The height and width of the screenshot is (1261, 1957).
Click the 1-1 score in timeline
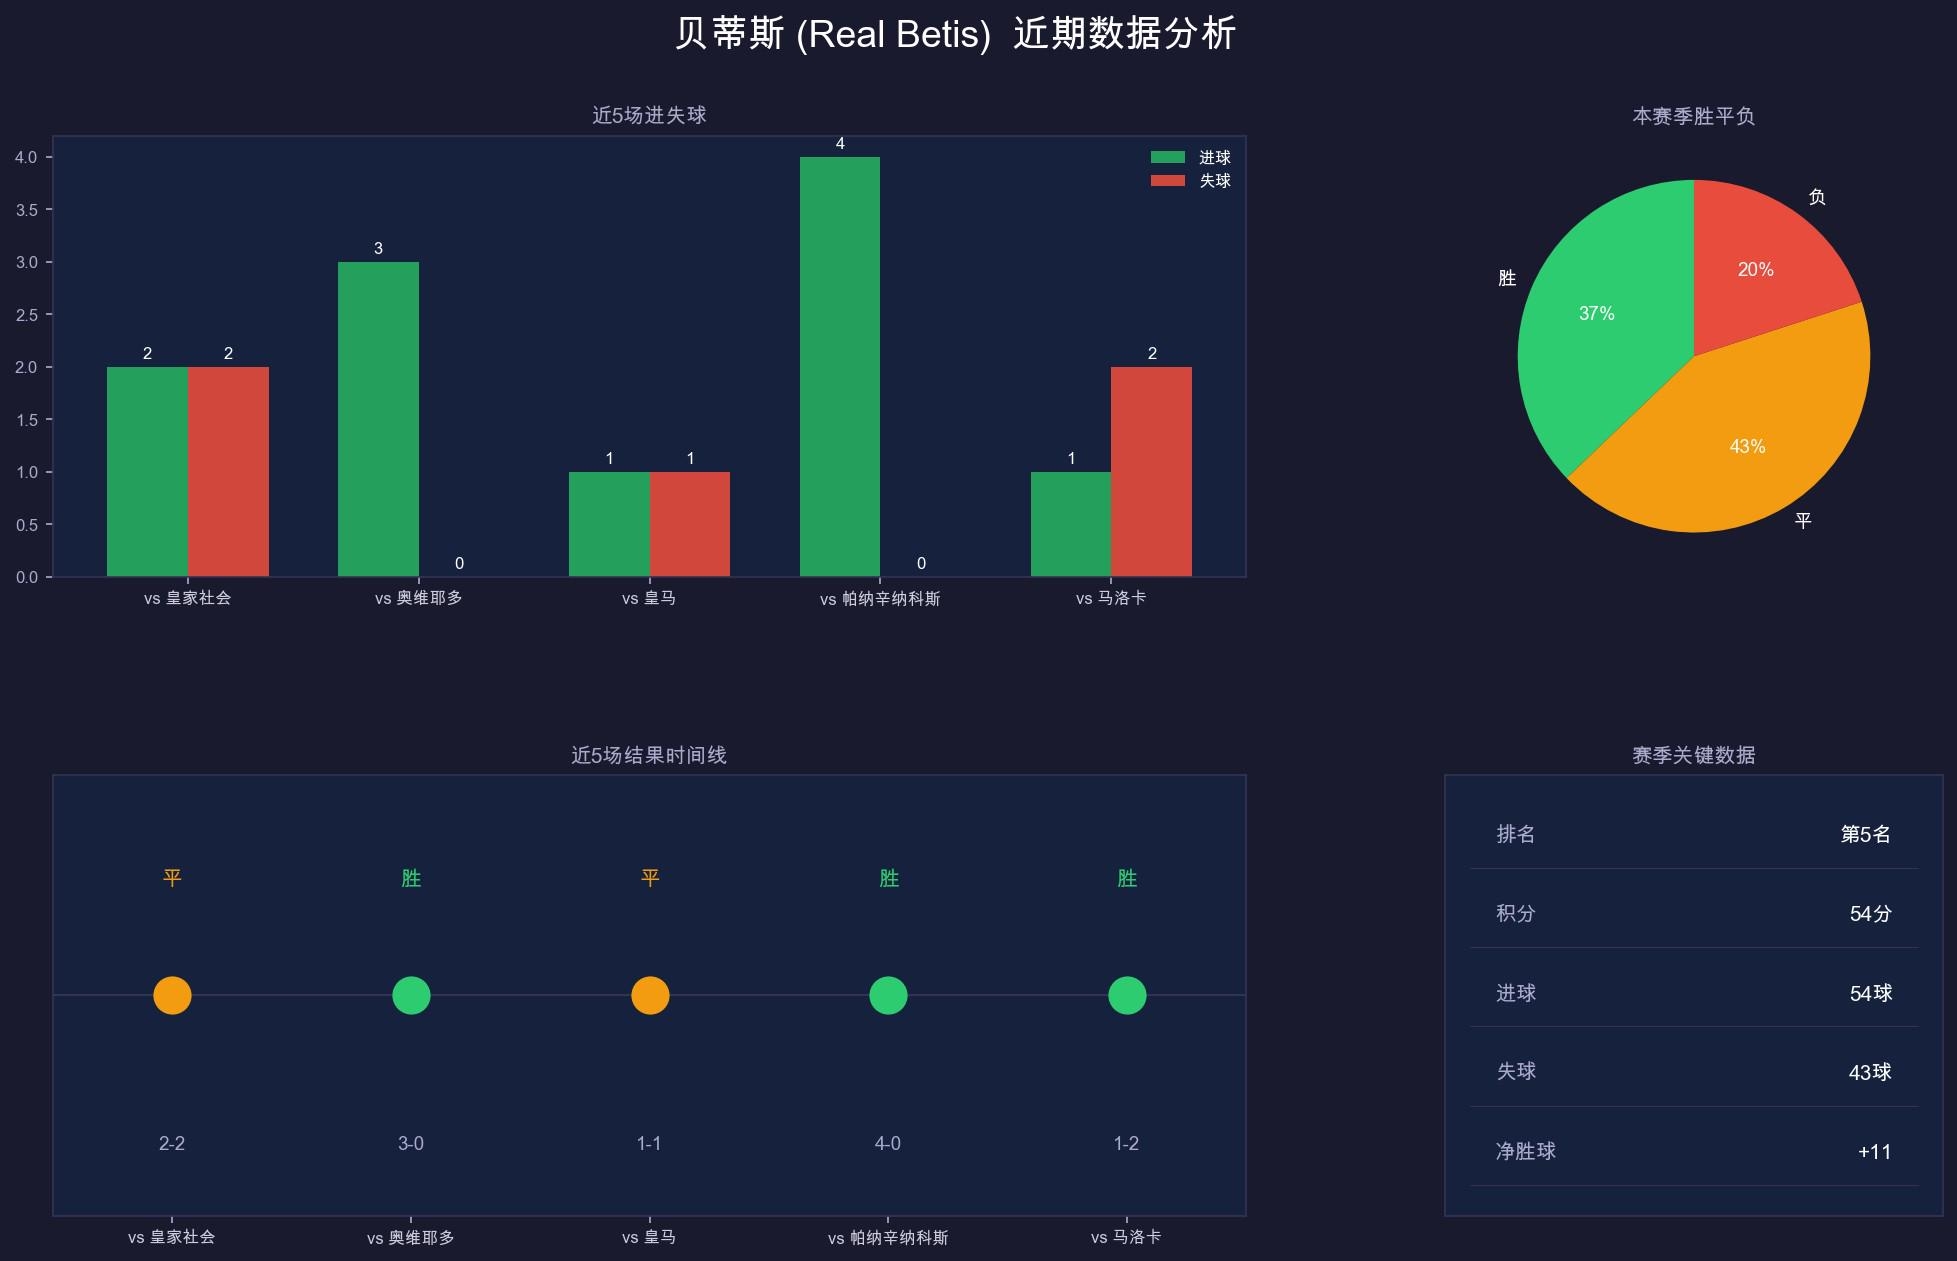tap(649, 1143)
